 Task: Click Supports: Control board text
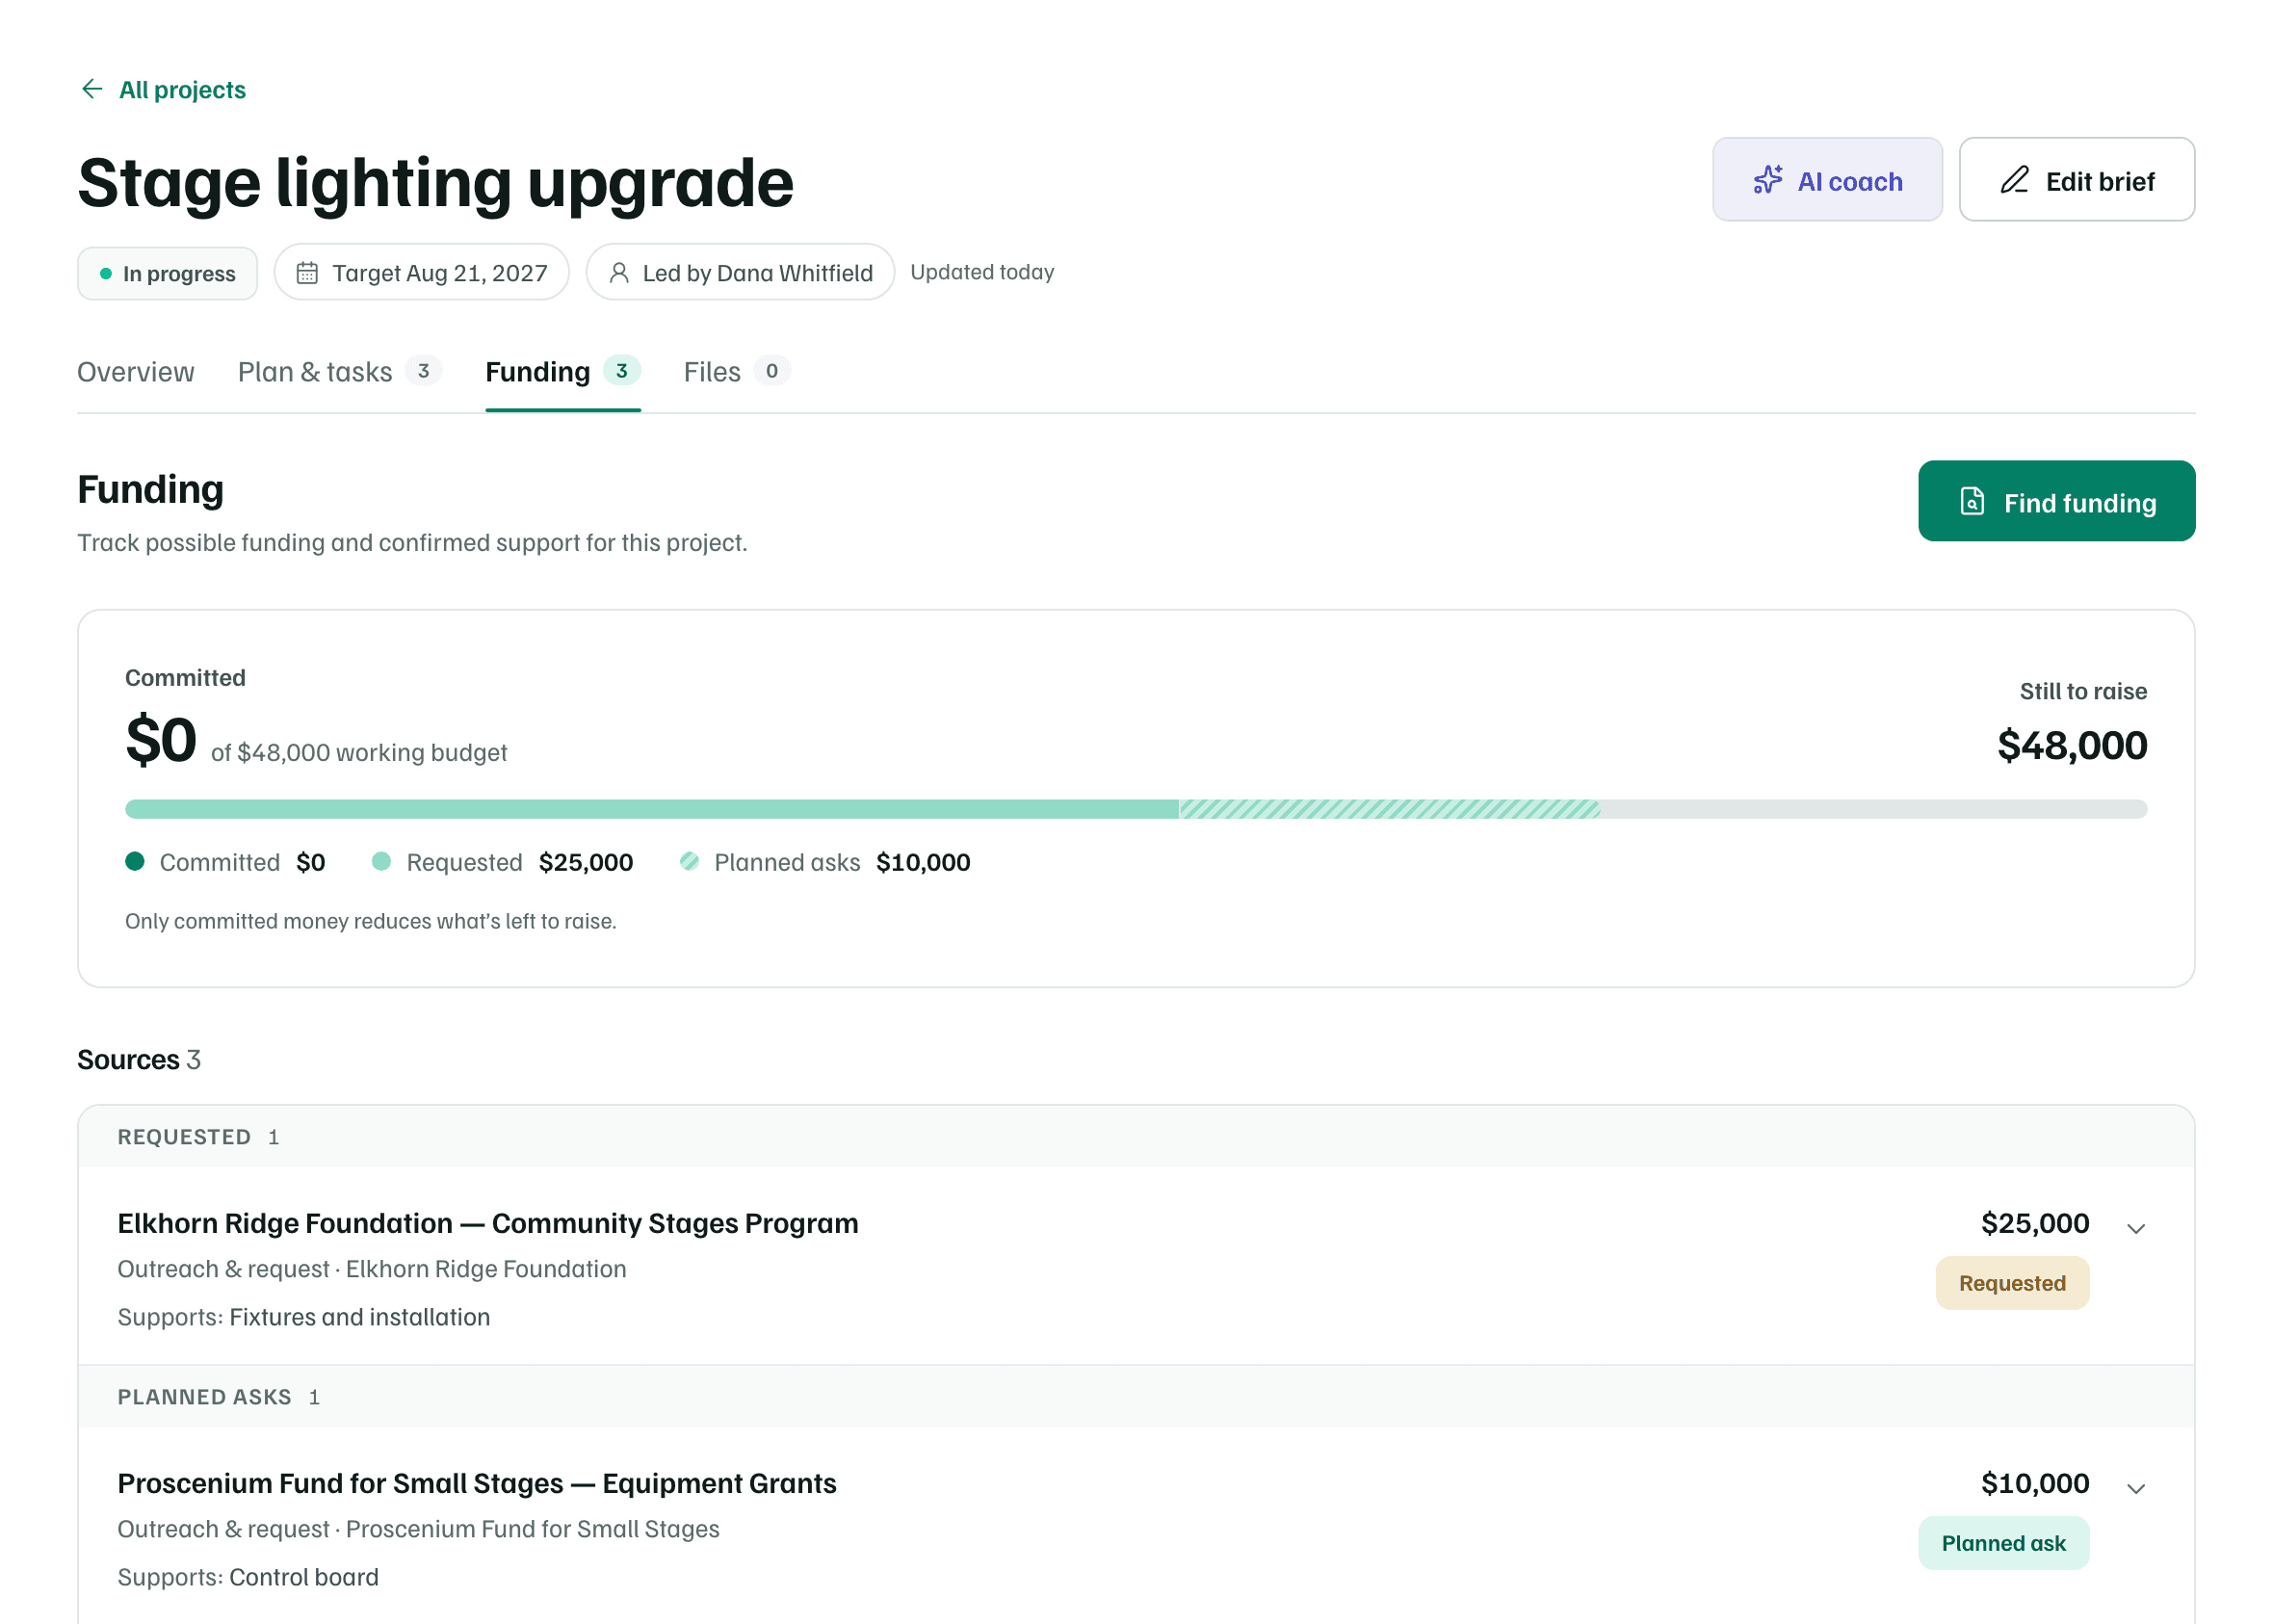(248, 1577)
